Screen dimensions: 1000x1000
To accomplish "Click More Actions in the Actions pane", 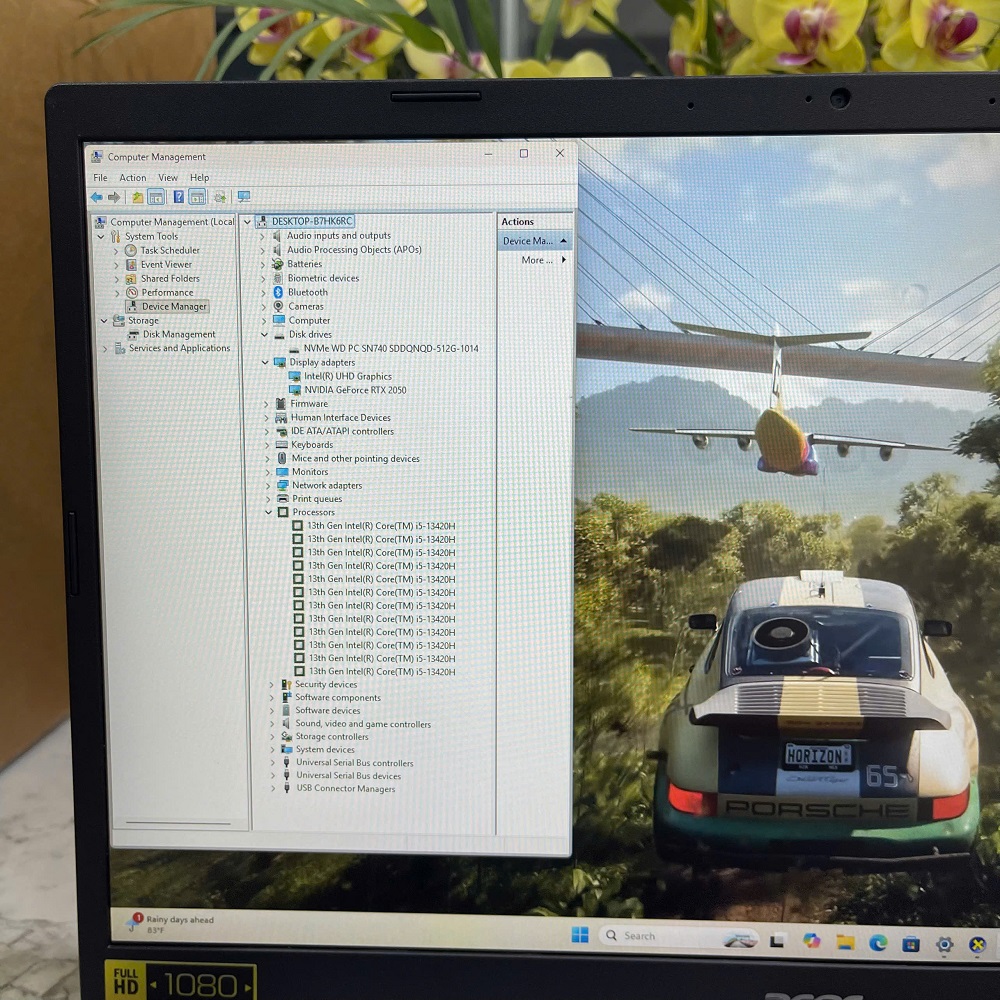I will click(x=542, y=260).
